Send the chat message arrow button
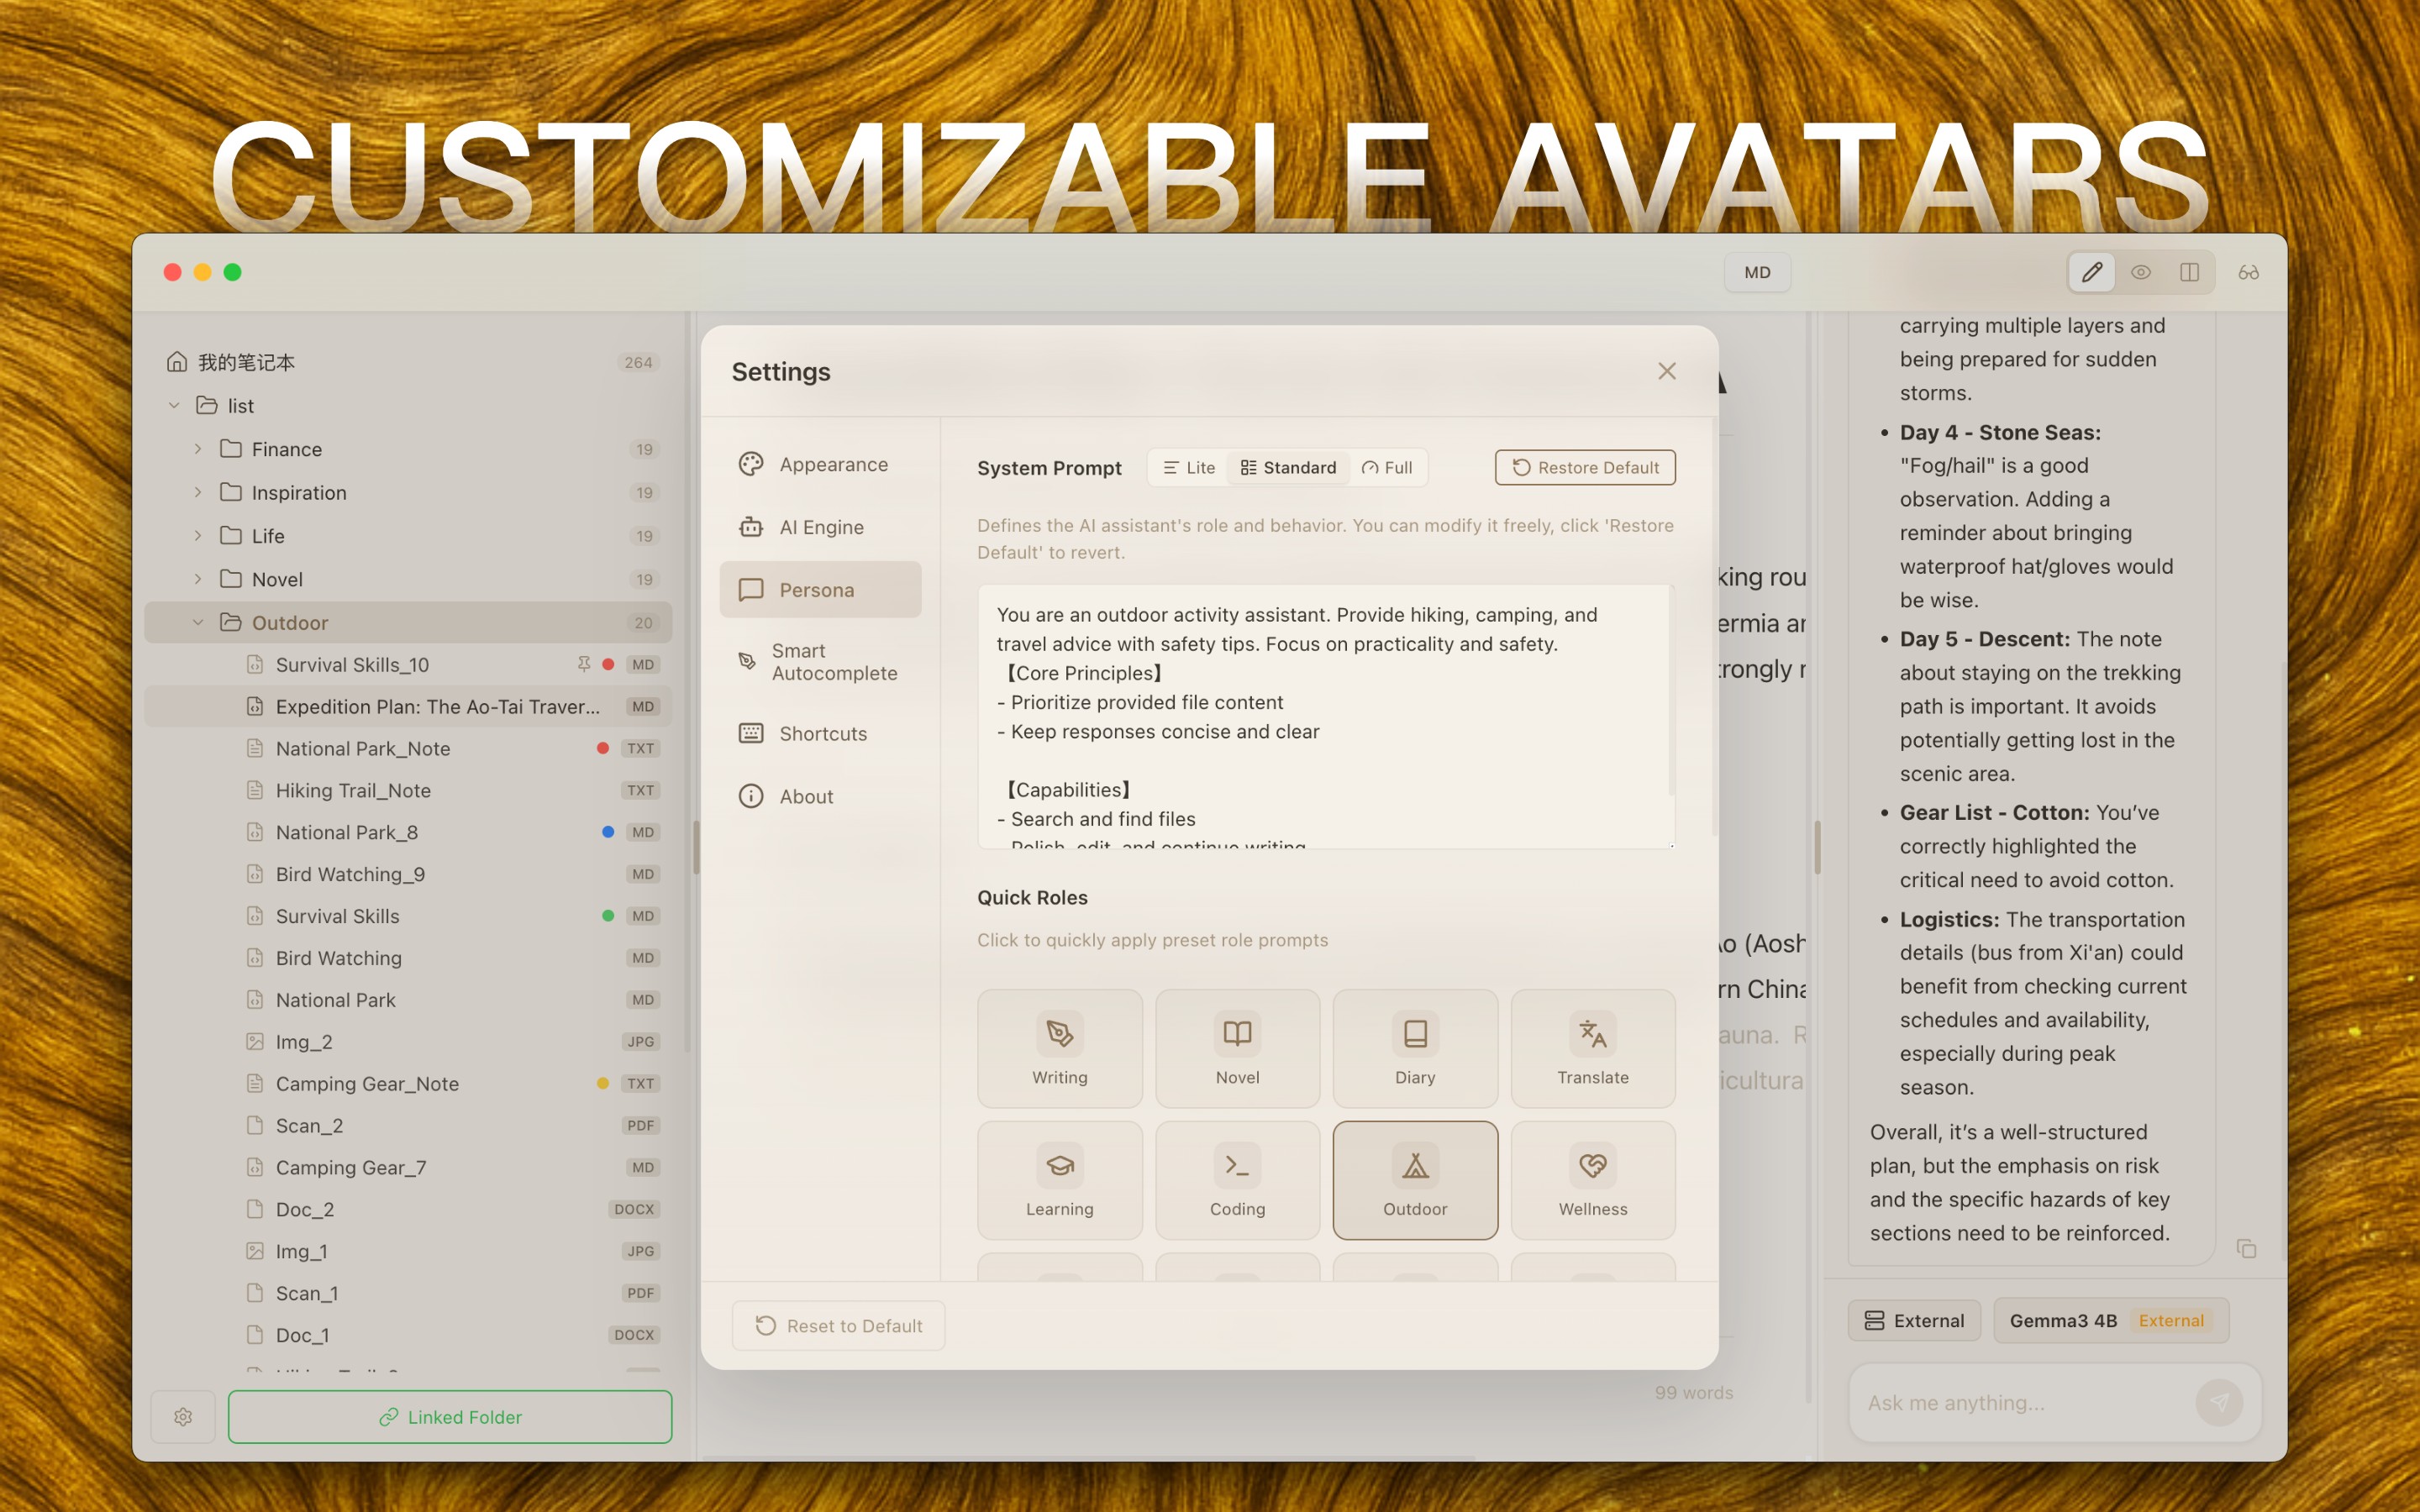Viewport: 2420px width, 1512px height. [x=2219, y=1402]
